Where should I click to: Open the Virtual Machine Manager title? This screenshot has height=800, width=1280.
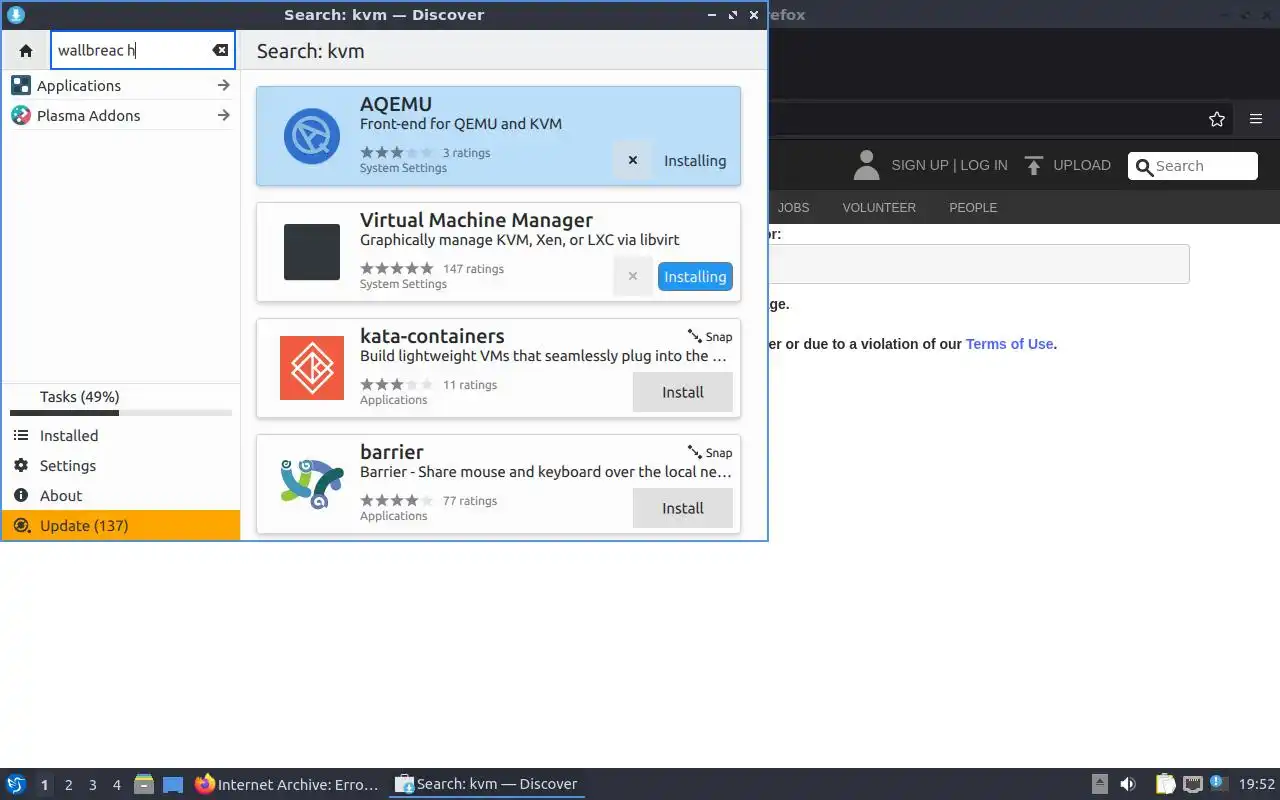[476, 220]
